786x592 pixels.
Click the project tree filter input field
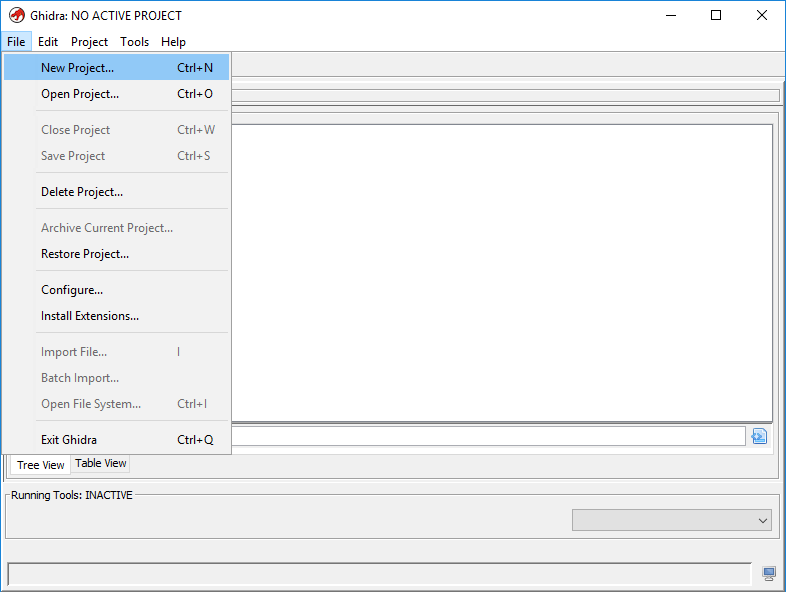point(488,436)
